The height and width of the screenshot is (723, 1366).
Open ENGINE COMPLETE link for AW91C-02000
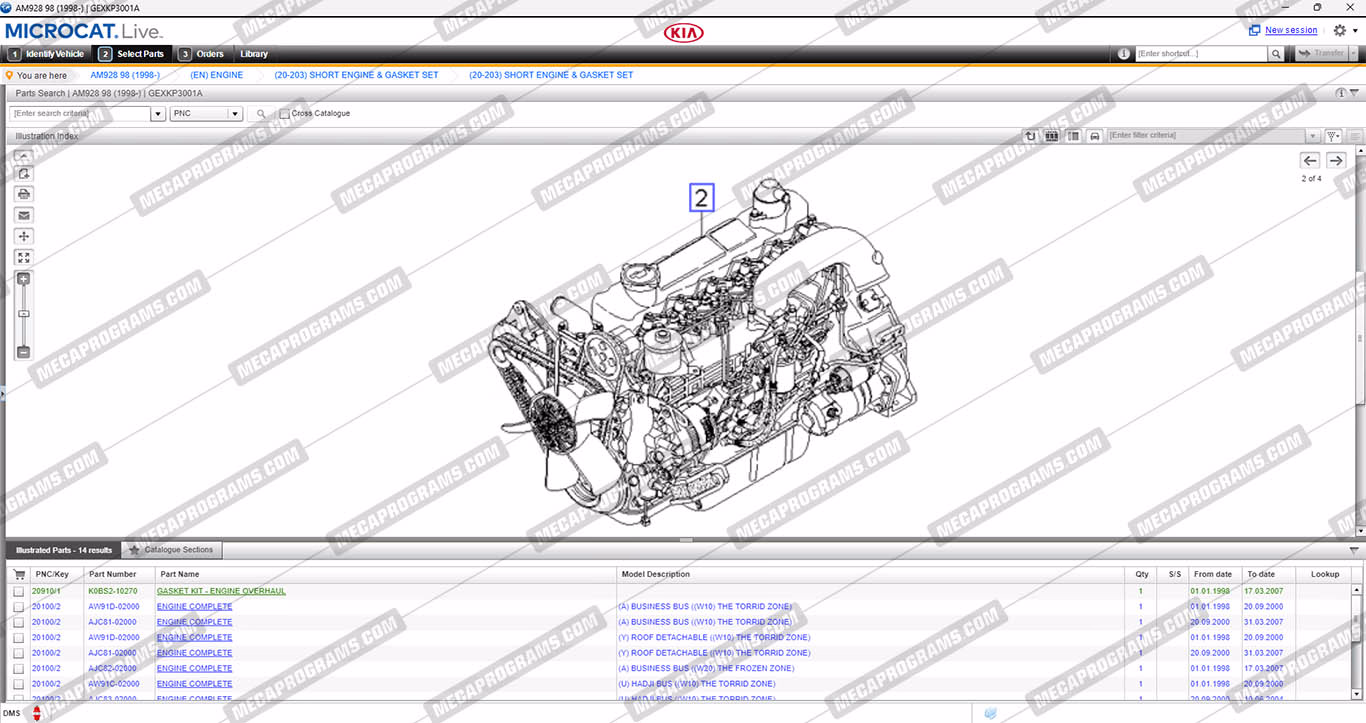194,684
